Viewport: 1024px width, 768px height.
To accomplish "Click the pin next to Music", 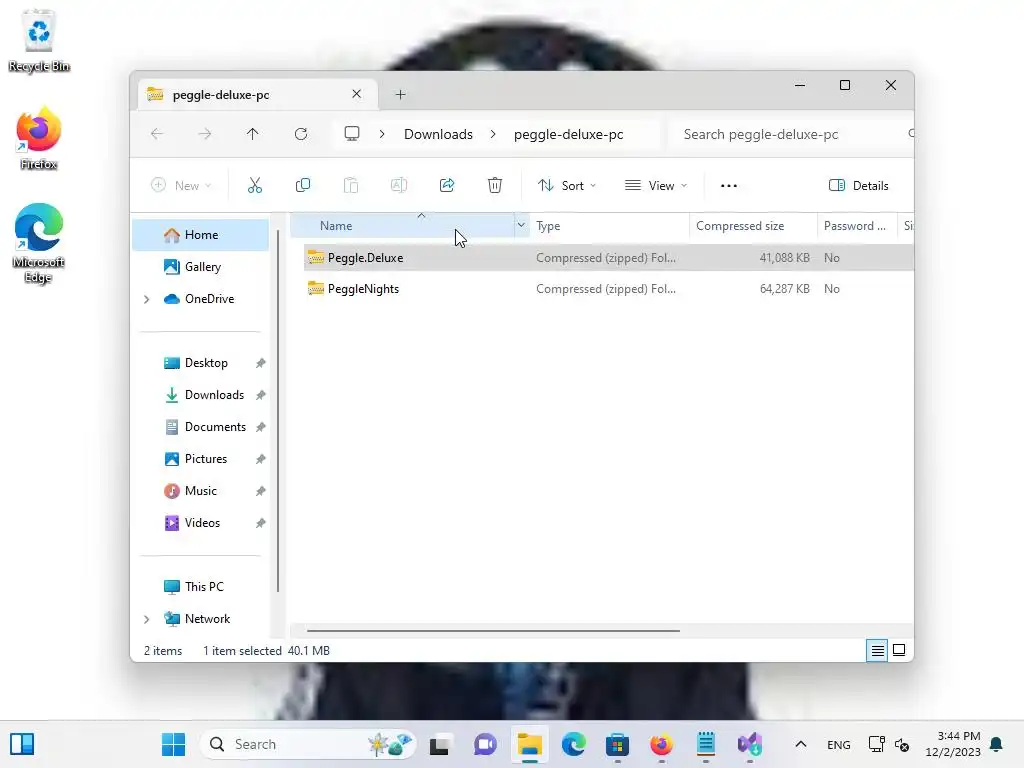I will (x=261, y=491).
